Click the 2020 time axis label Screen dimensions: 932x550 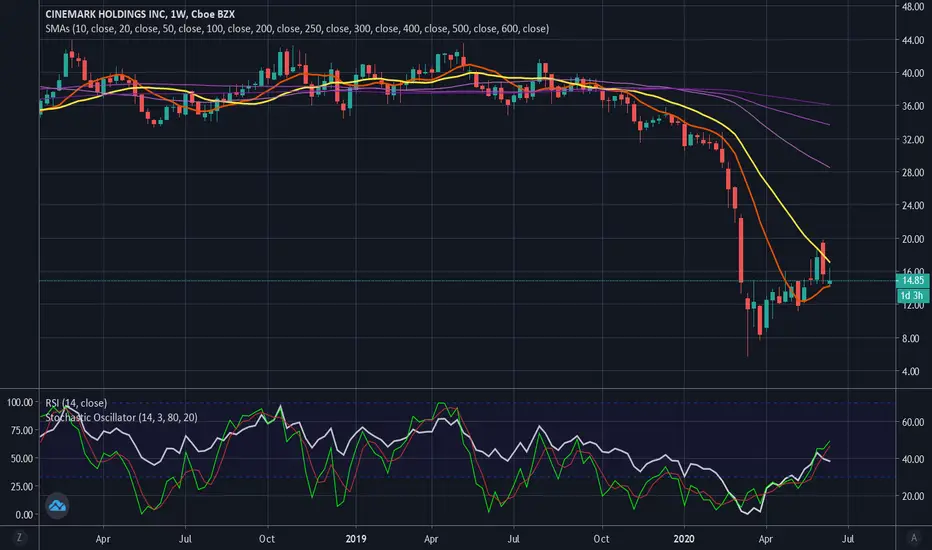[x=684, y=539]
